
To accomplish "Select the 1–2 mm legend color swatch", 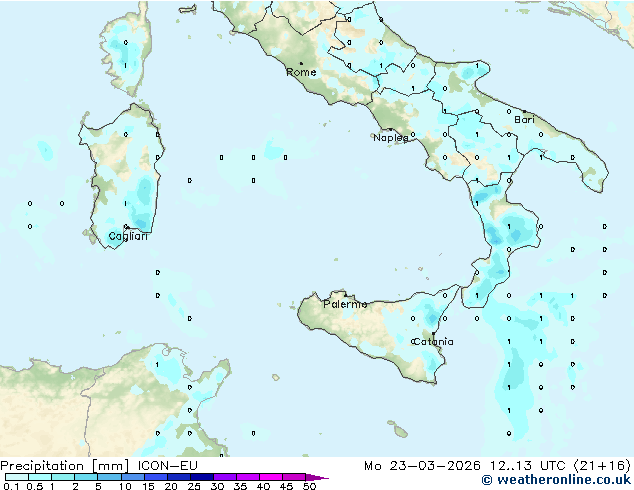I will tap(63, 477).
